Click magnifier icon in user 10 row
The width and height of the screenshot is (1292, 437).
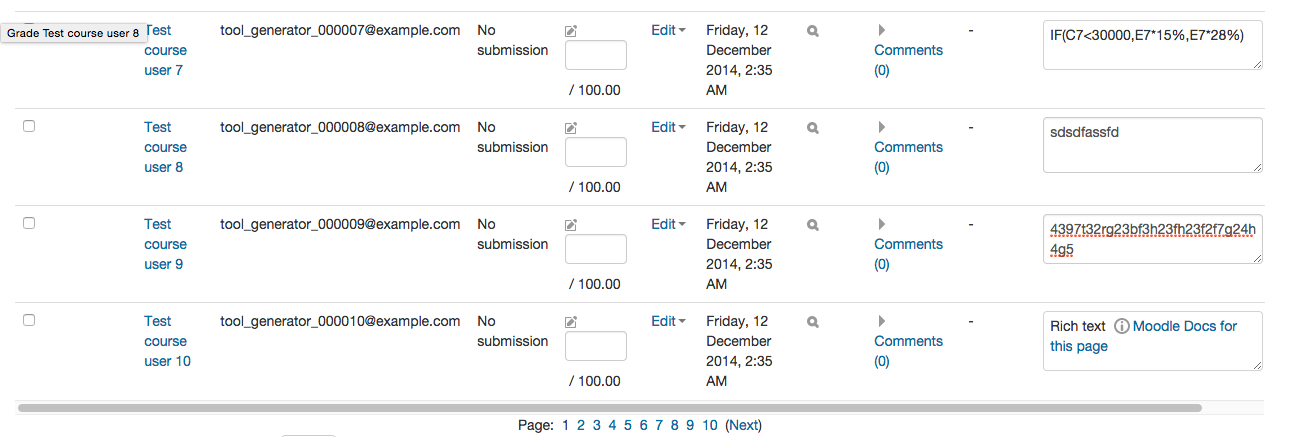tap(813, 322)
